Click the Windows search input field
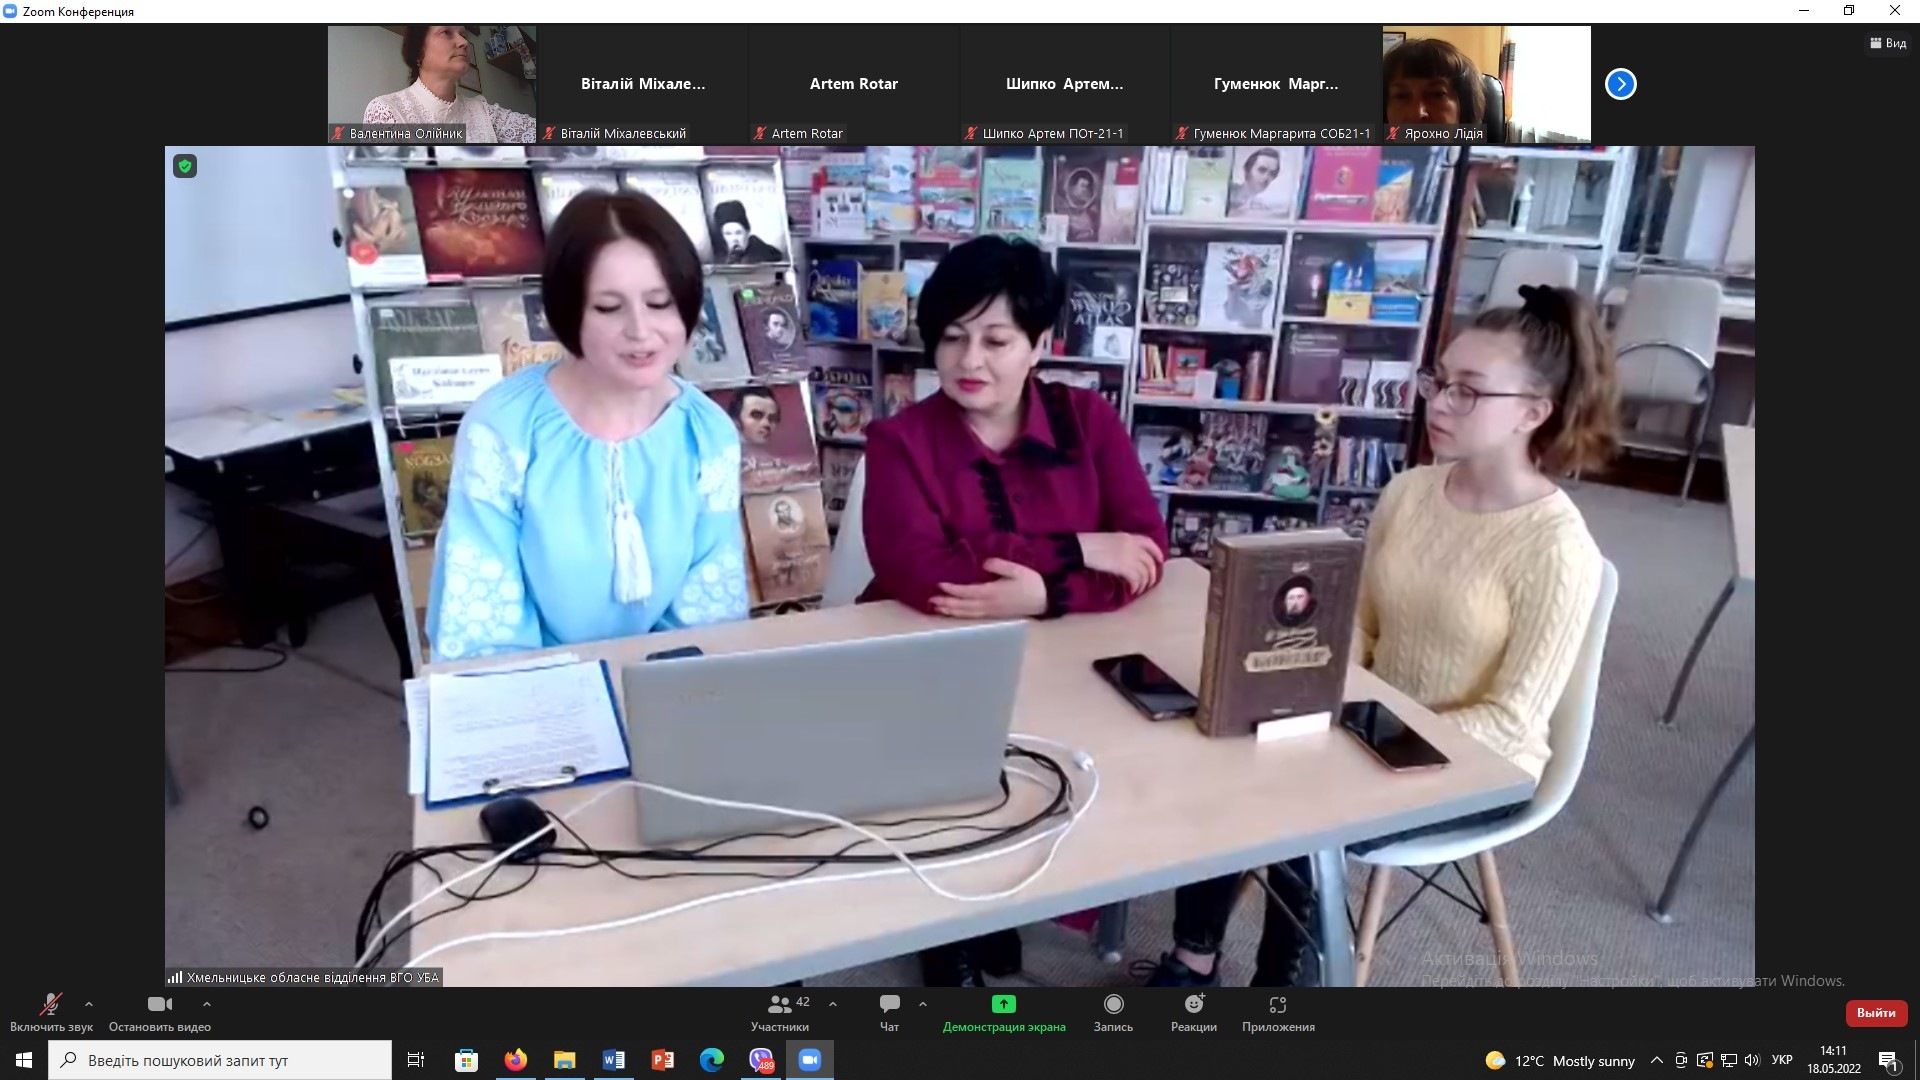 pyautogui.click(x=220, y=1060)
